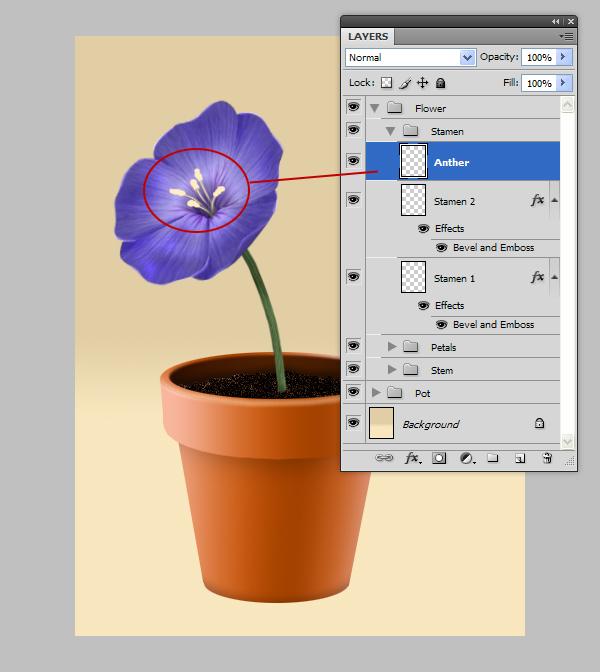Enable lock image pixels brush icon
Viewport: 600px width, 672px height.
pyautogui.click(x=405, y=83)
